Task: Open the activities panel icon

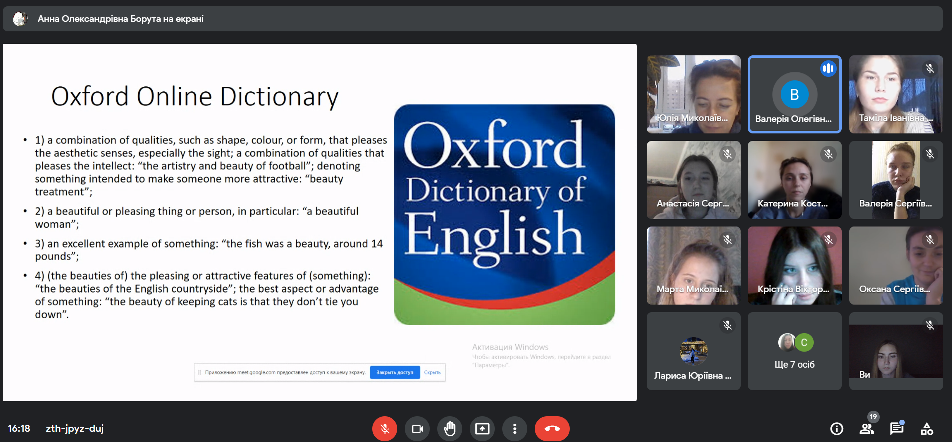Action: (x=927, y=428)
